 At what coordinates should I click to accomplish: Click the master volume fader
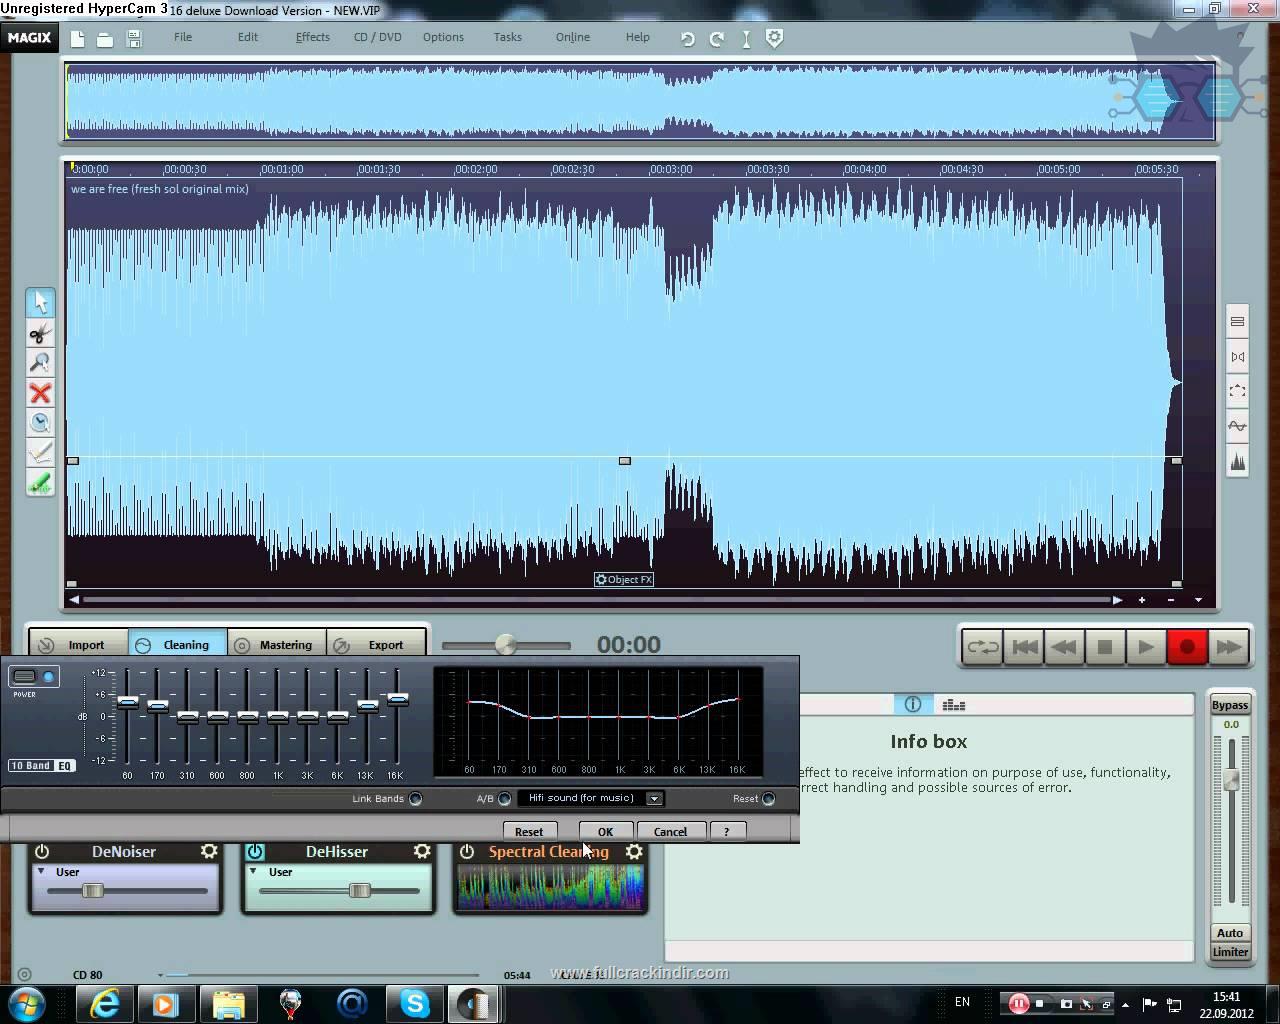point(1231,780)
